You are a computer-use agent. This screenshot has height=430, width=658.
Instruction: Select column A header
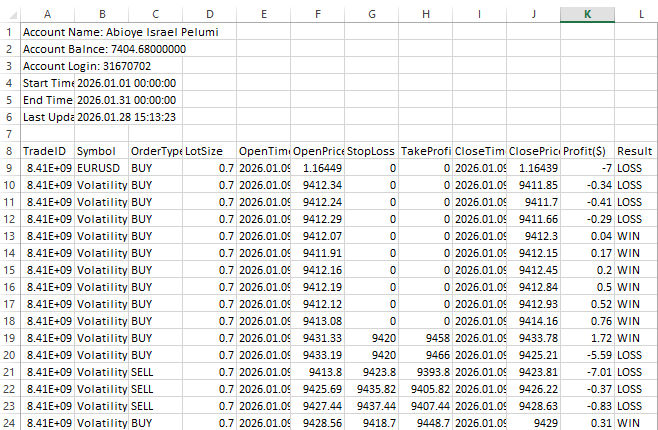pos(47,14)
